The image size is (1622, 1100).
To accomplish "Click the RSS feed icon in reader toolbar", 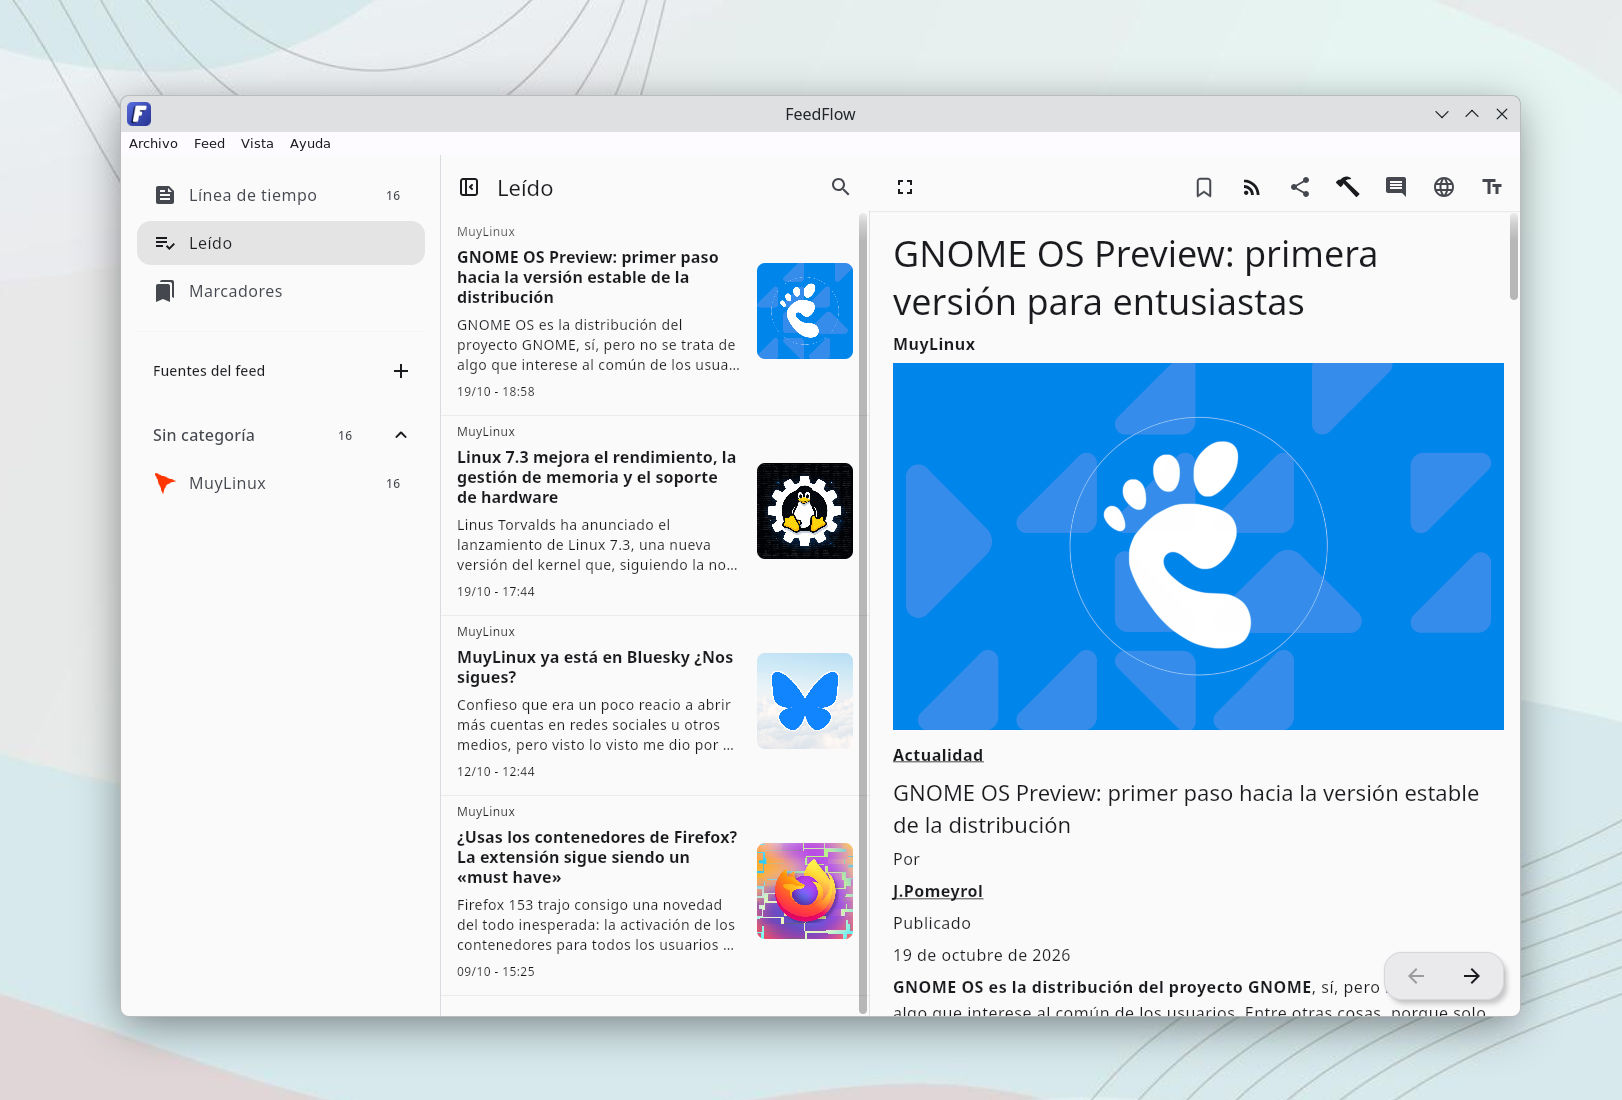I will coord(1252,187).
